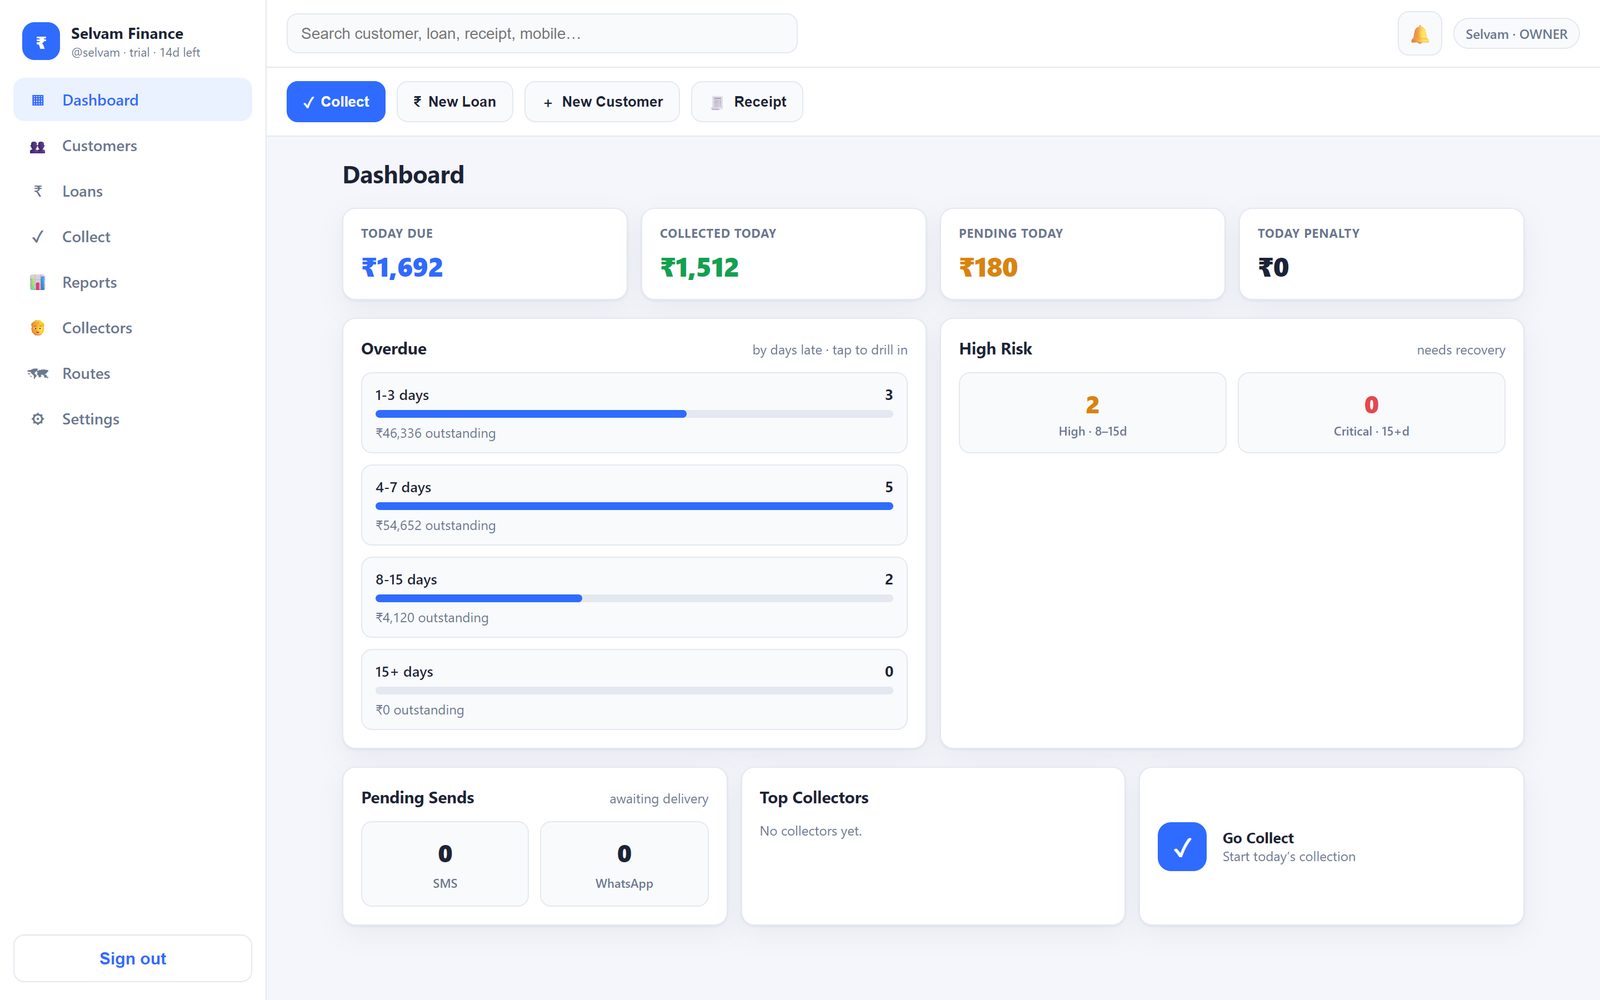Open the Reports page
The width and height of the screenshot is (1600, 1000).
pyautogui.click(x=133, y=282)
